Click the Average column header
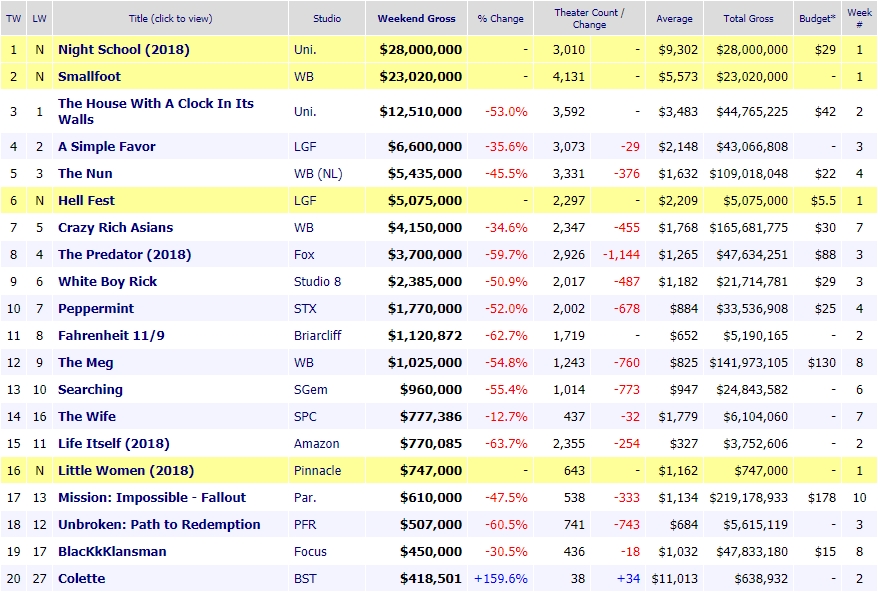This screenshot has width=878, height=592. coord(674,18)
